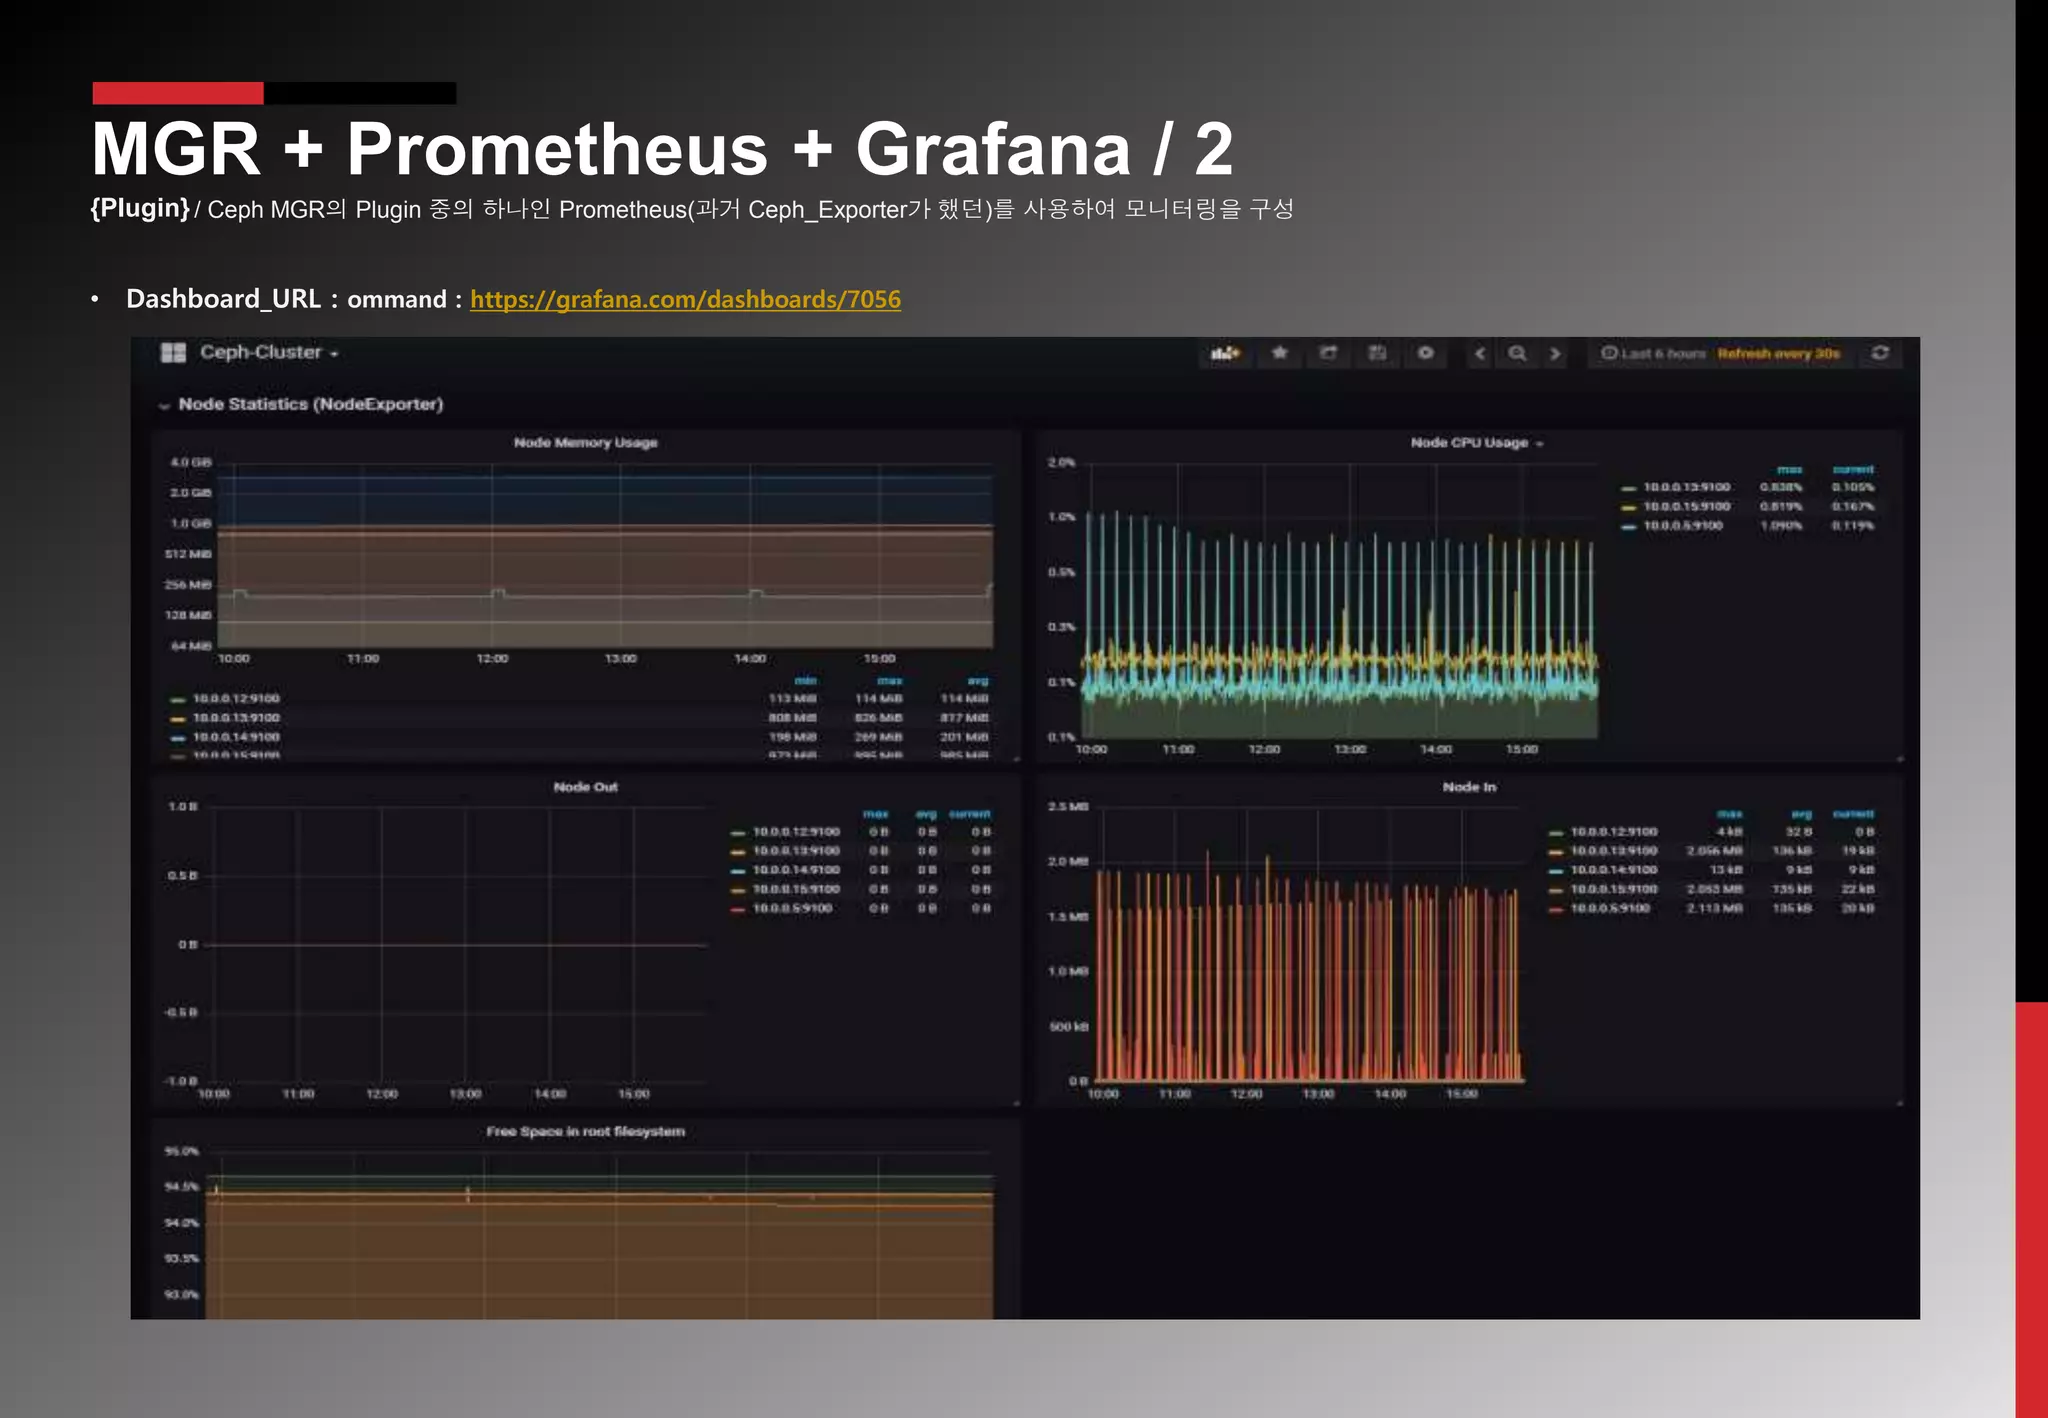This screenshot has width=2048, height=1418.
Task: Open the grafana.com dashboards/7056 link
Action: pyautogui.click(x=685, y=299)
